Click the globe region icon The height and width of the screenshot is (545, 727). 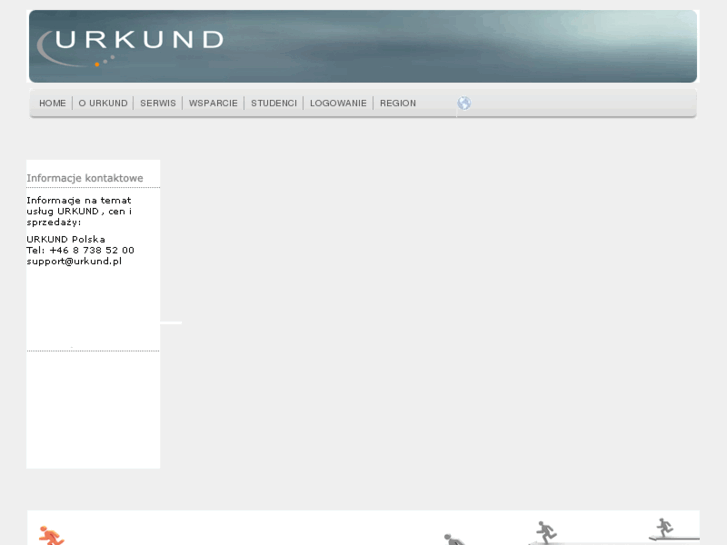point(464,103)
